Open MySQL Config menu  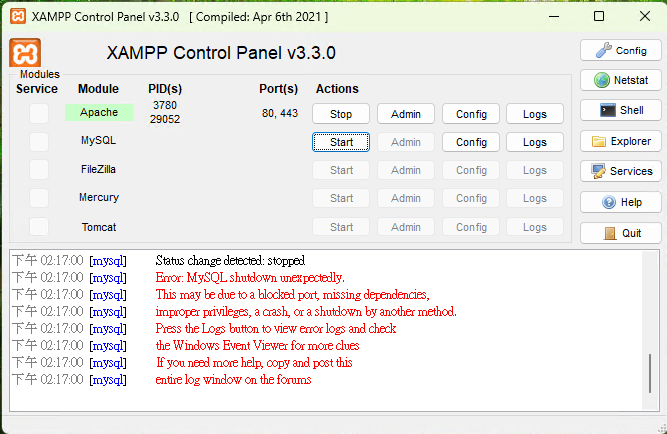click(471, 142)
